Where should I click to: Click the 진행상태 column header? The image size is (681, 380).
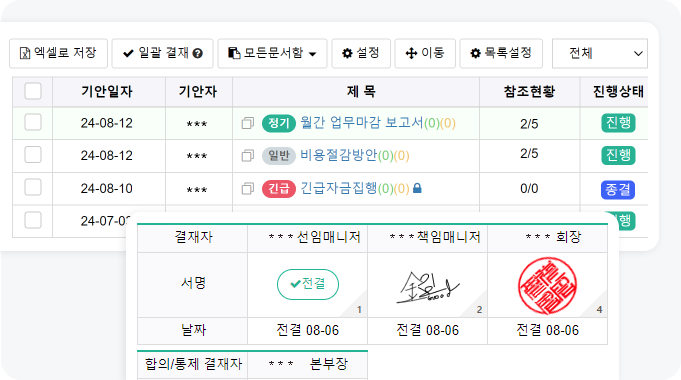(618, 92)
